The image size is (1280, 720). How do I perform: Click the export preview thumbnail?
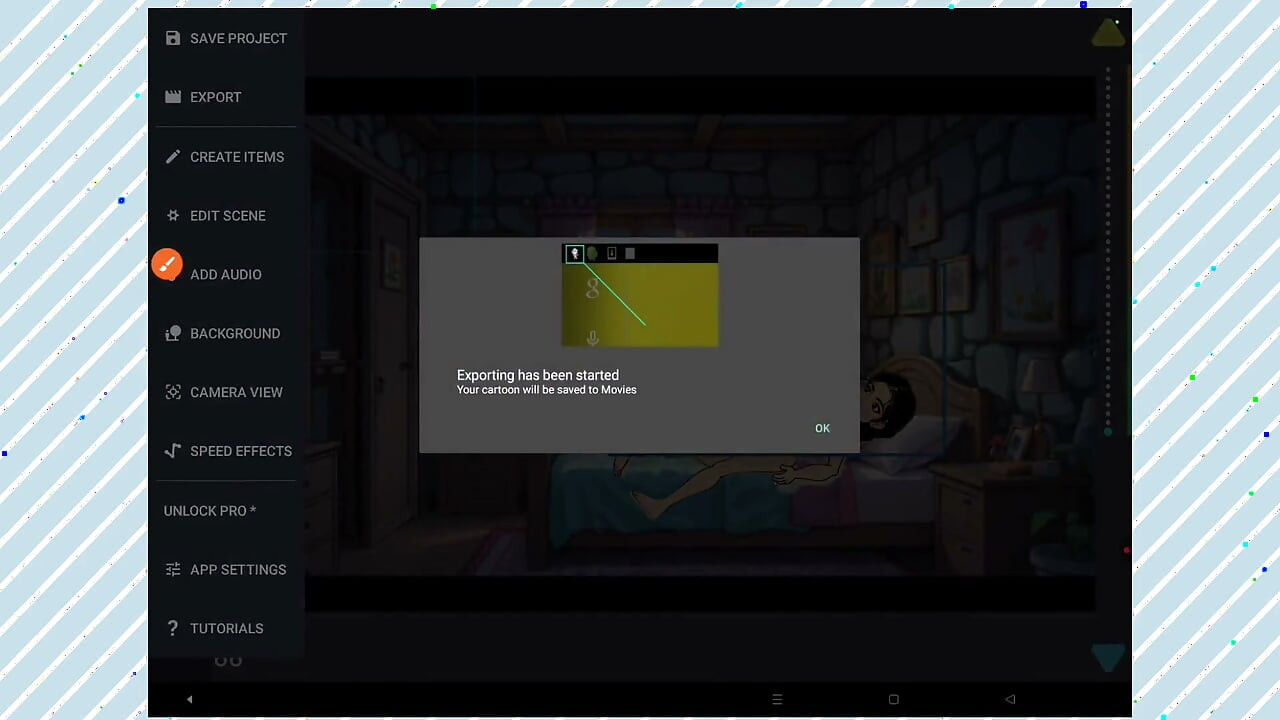pyautogui.click(x=640, y=295)
